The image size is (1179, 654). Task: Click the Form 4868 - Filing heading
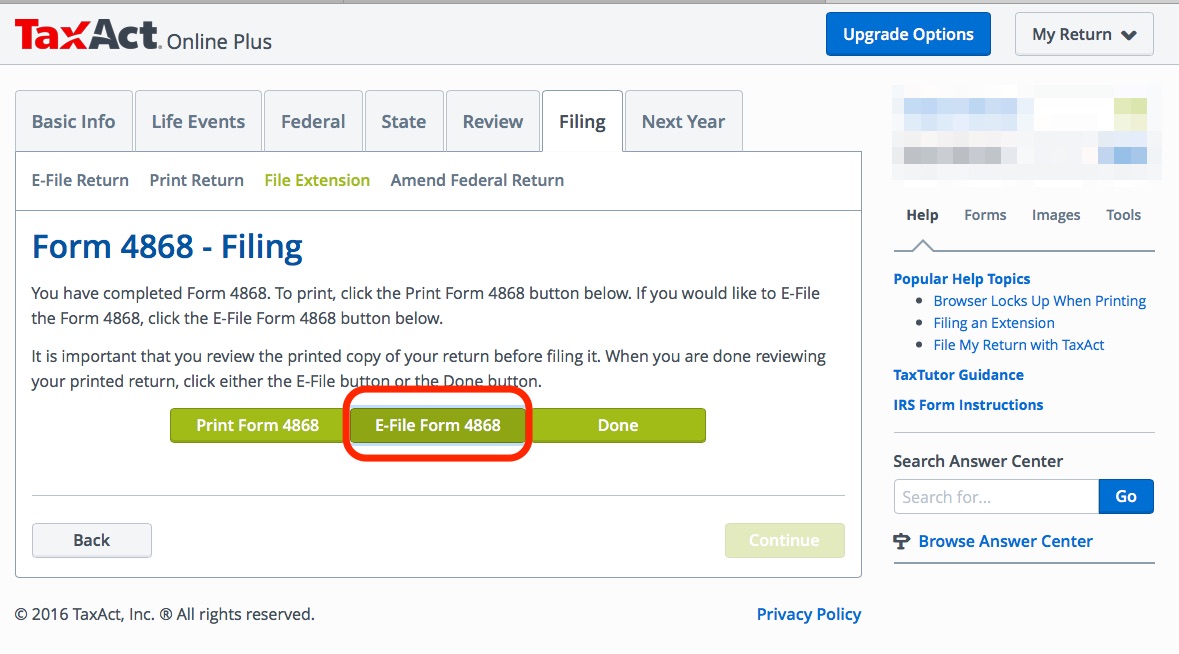pyautogui.click(x=167, y=247)
